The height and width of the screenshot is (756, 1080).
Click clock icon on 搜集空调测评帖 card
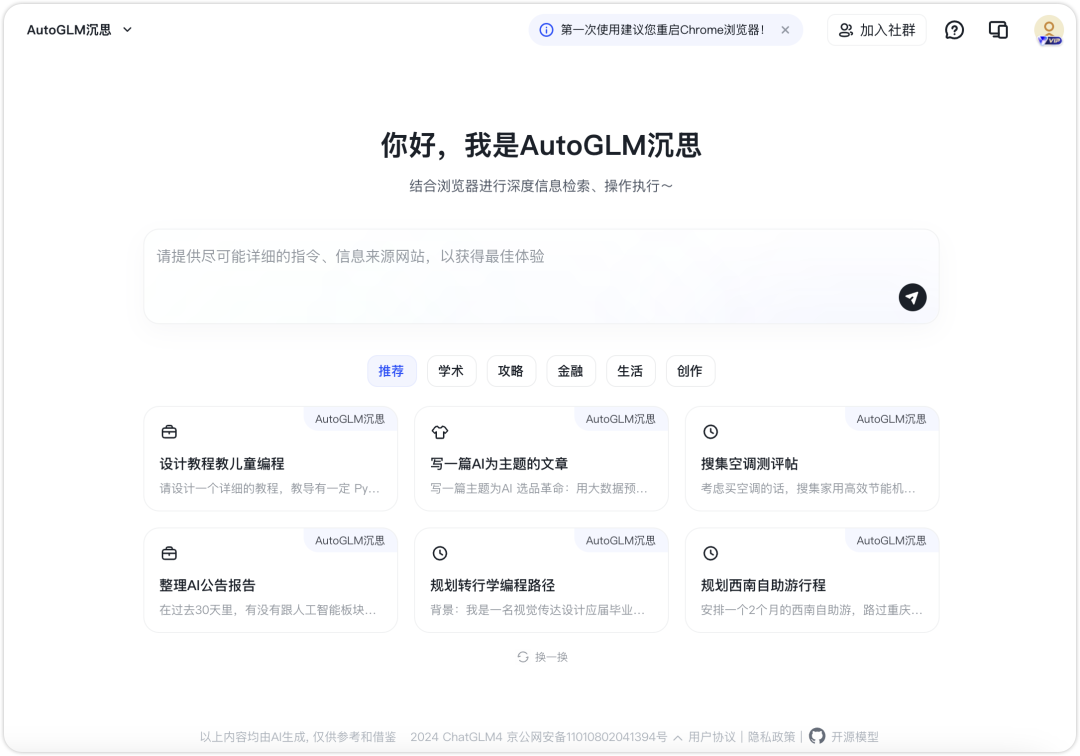point(711,432)
